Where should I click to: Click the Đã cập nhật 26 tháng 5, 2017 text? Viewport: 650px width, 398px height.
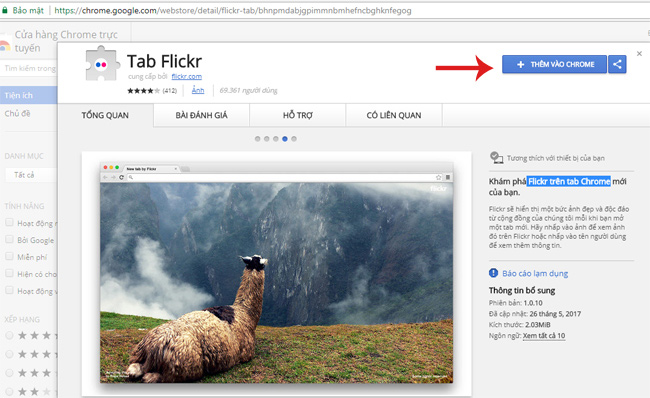click(x=535, y=314)
